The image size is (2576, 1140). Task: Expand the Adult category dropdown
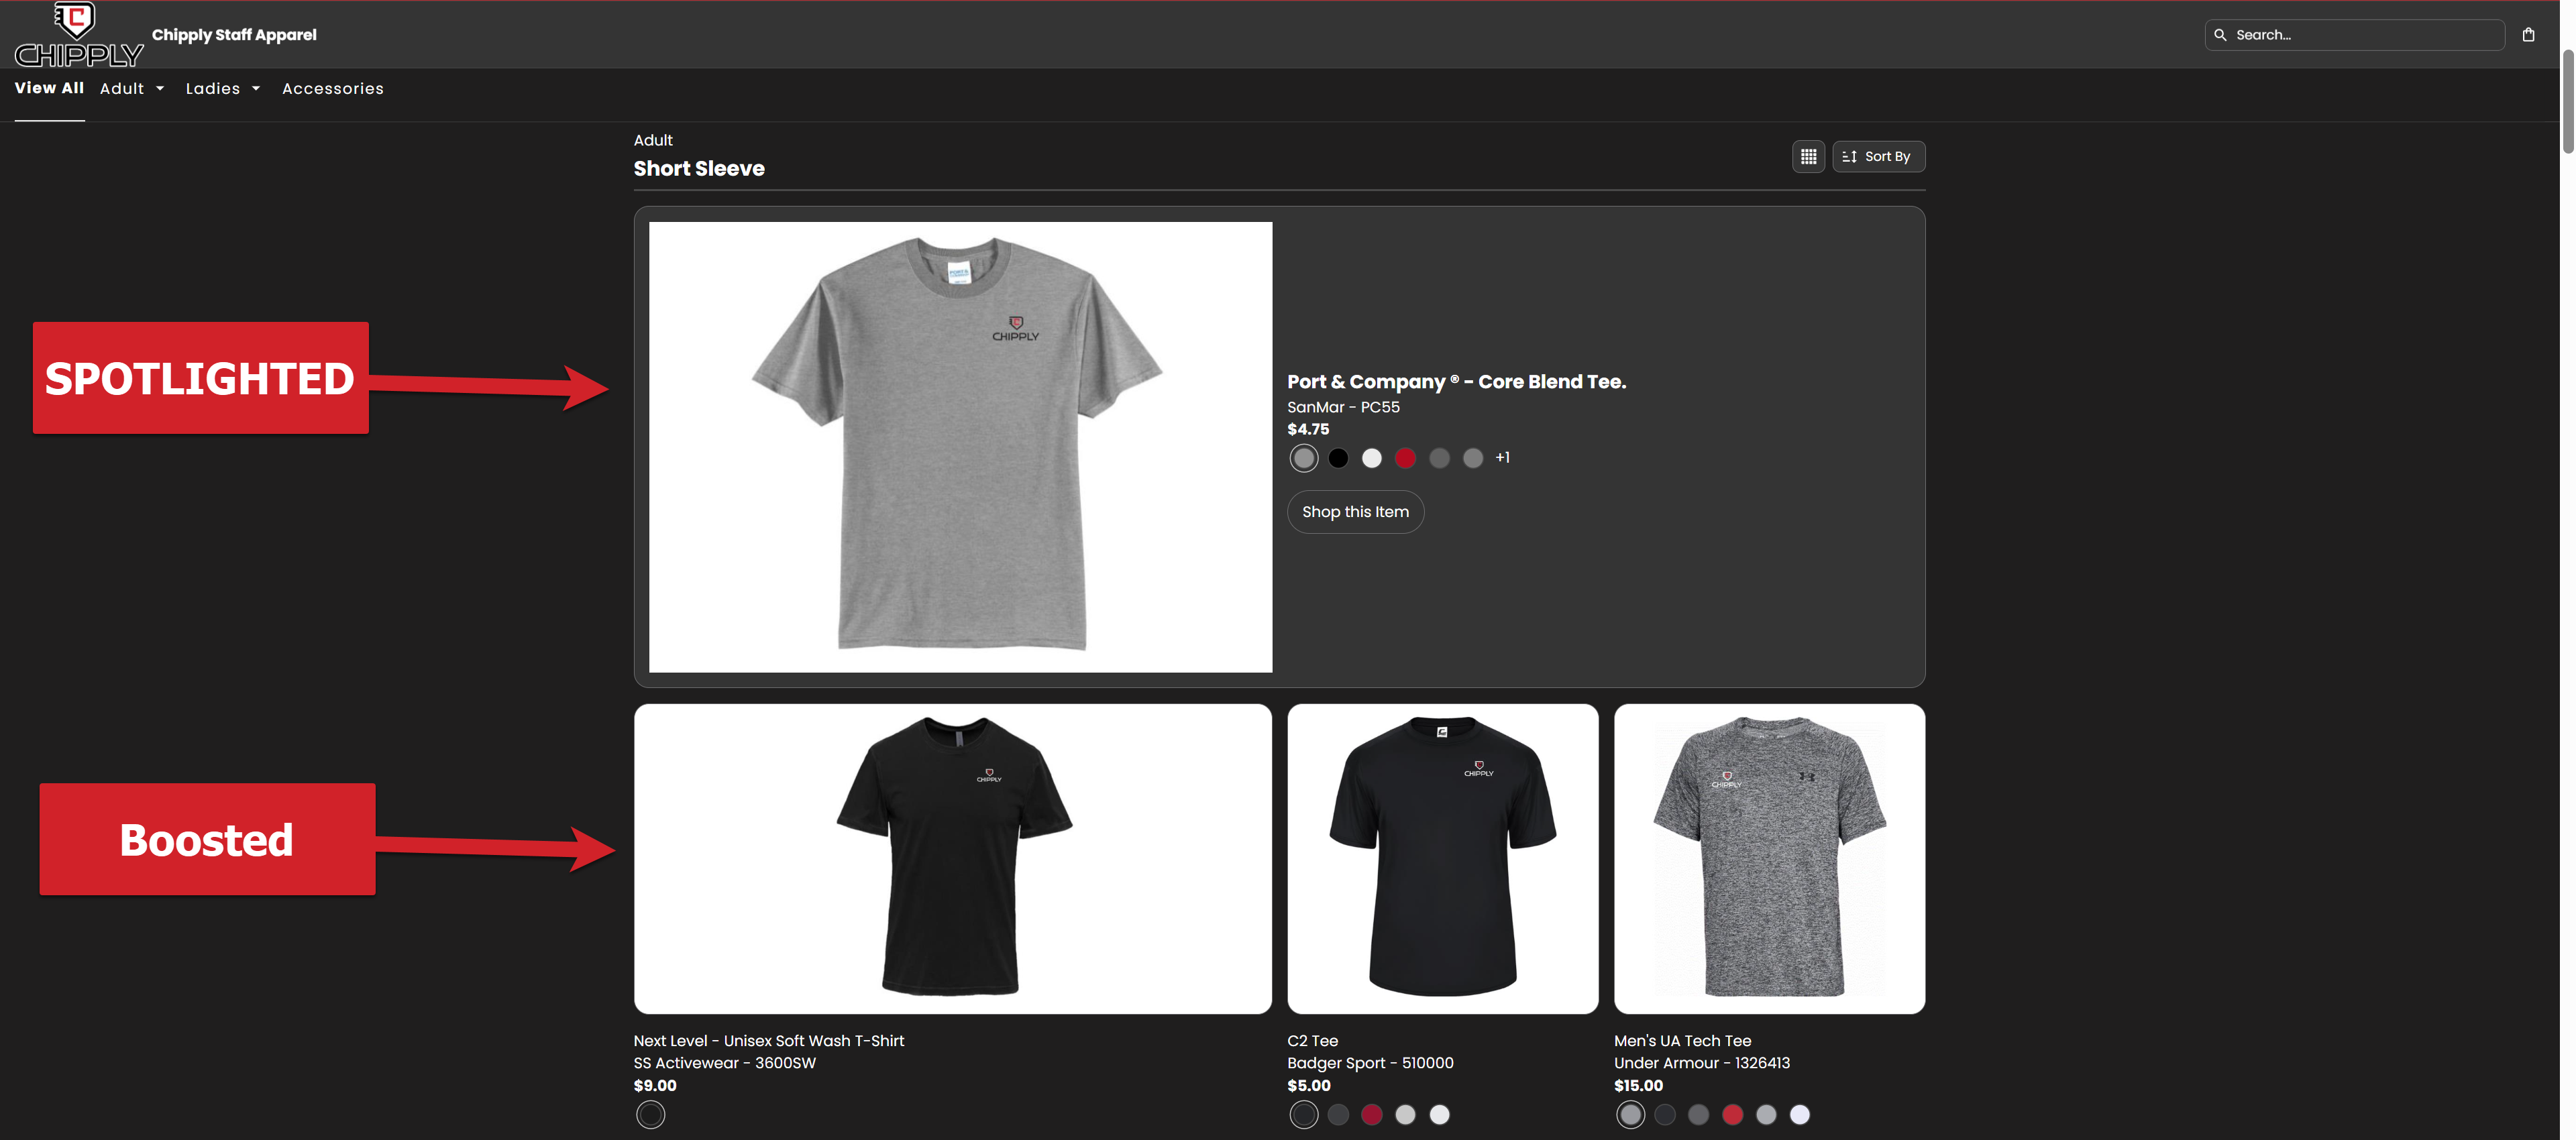tap(132, 89)
